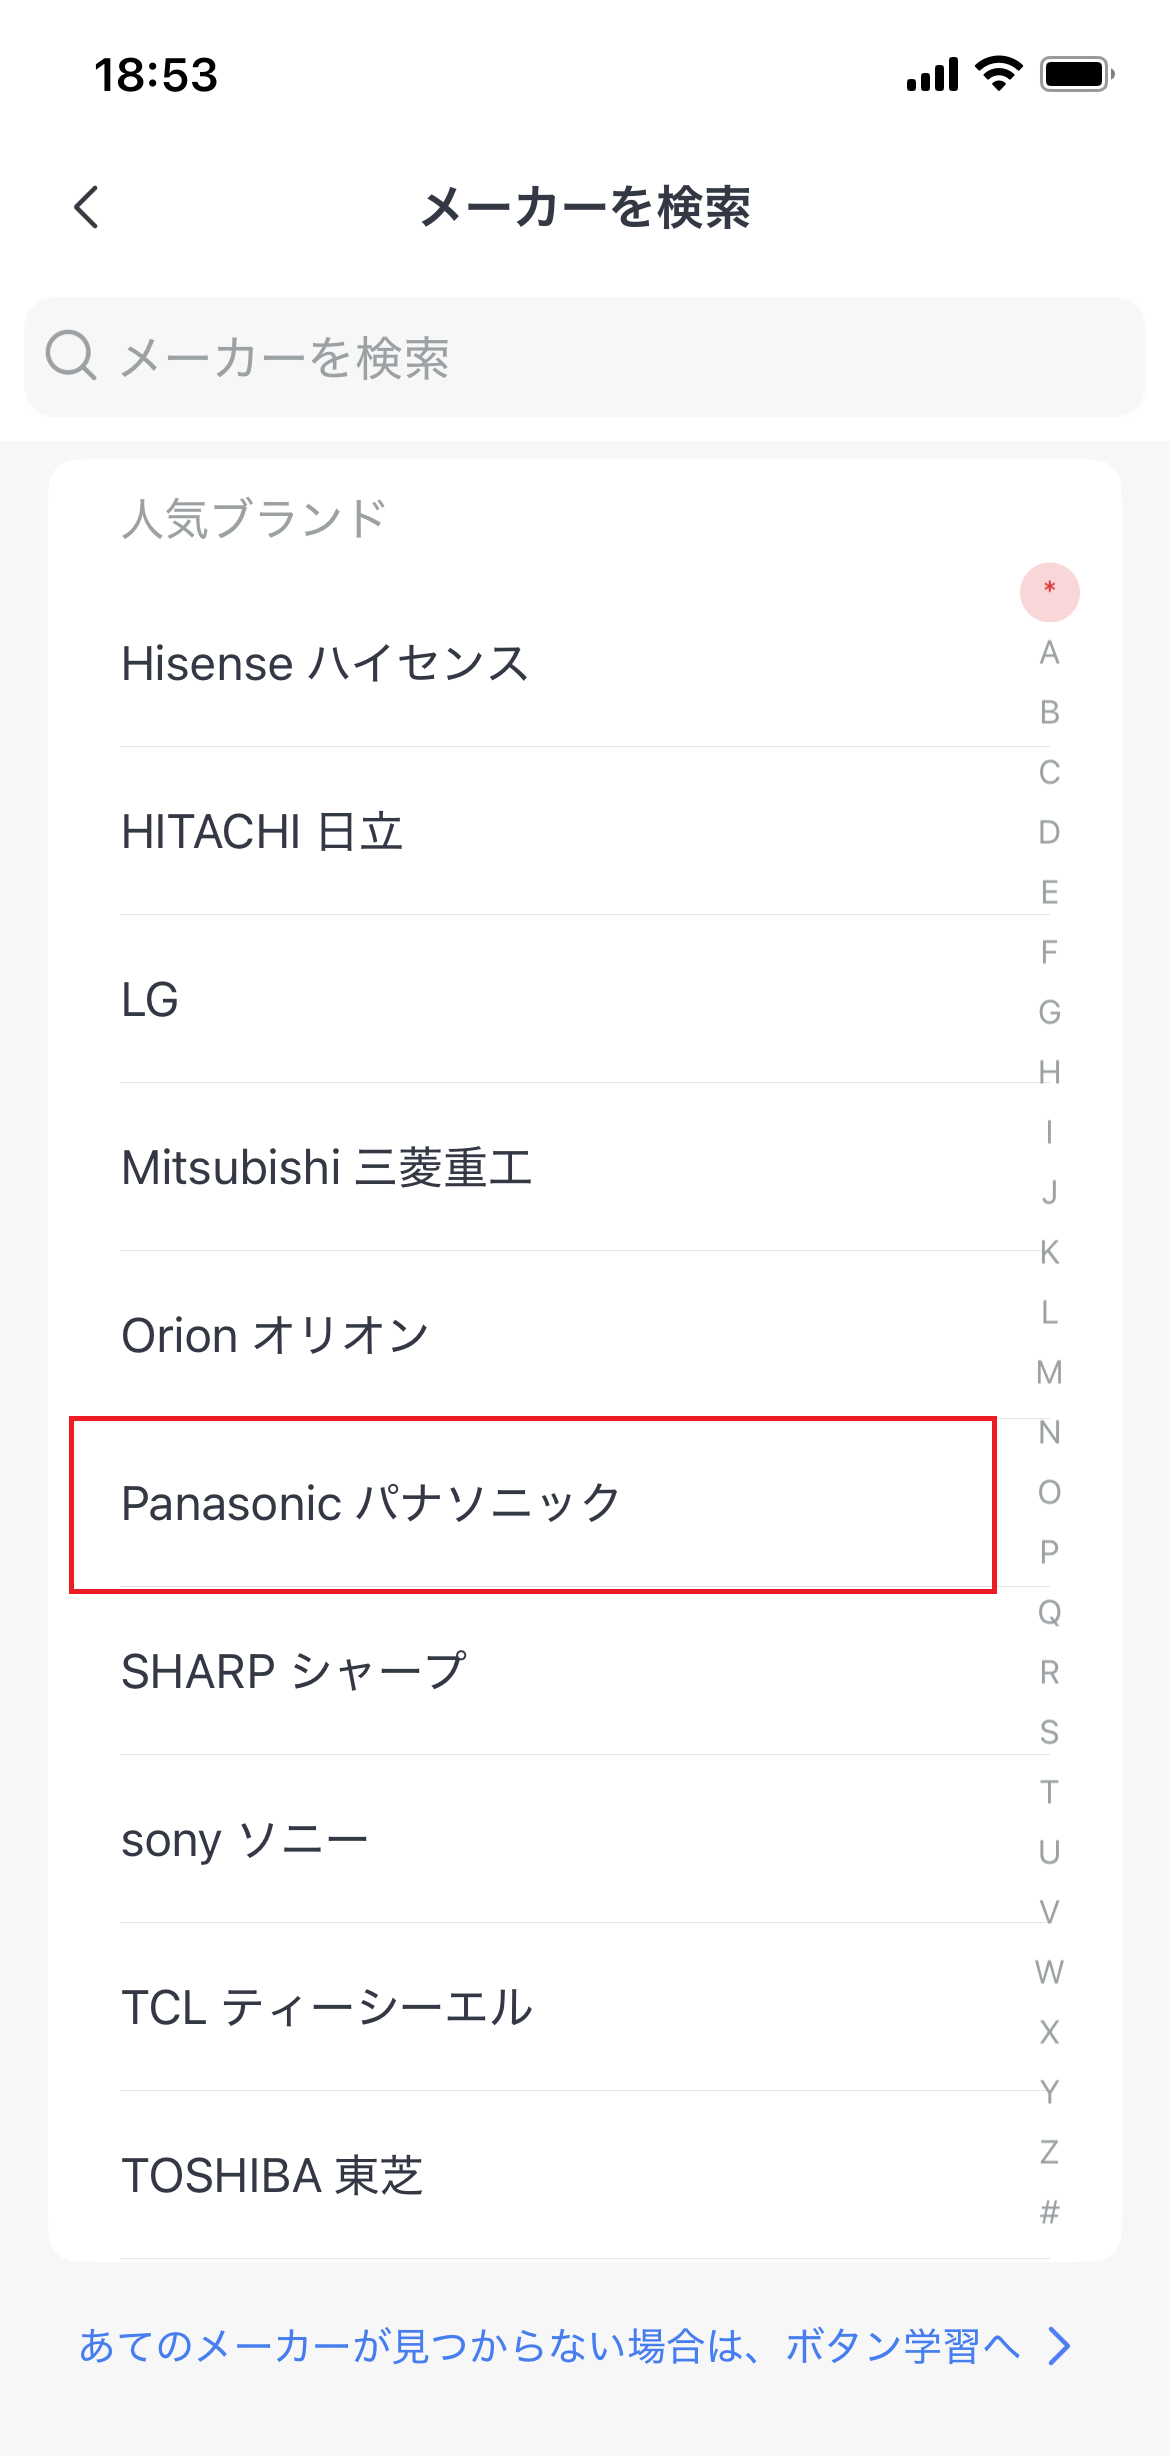Tap the chevron beside ボタン学習へ link
This screenshot has width=1170, height=2456.
click(x=1059, y=2345)
